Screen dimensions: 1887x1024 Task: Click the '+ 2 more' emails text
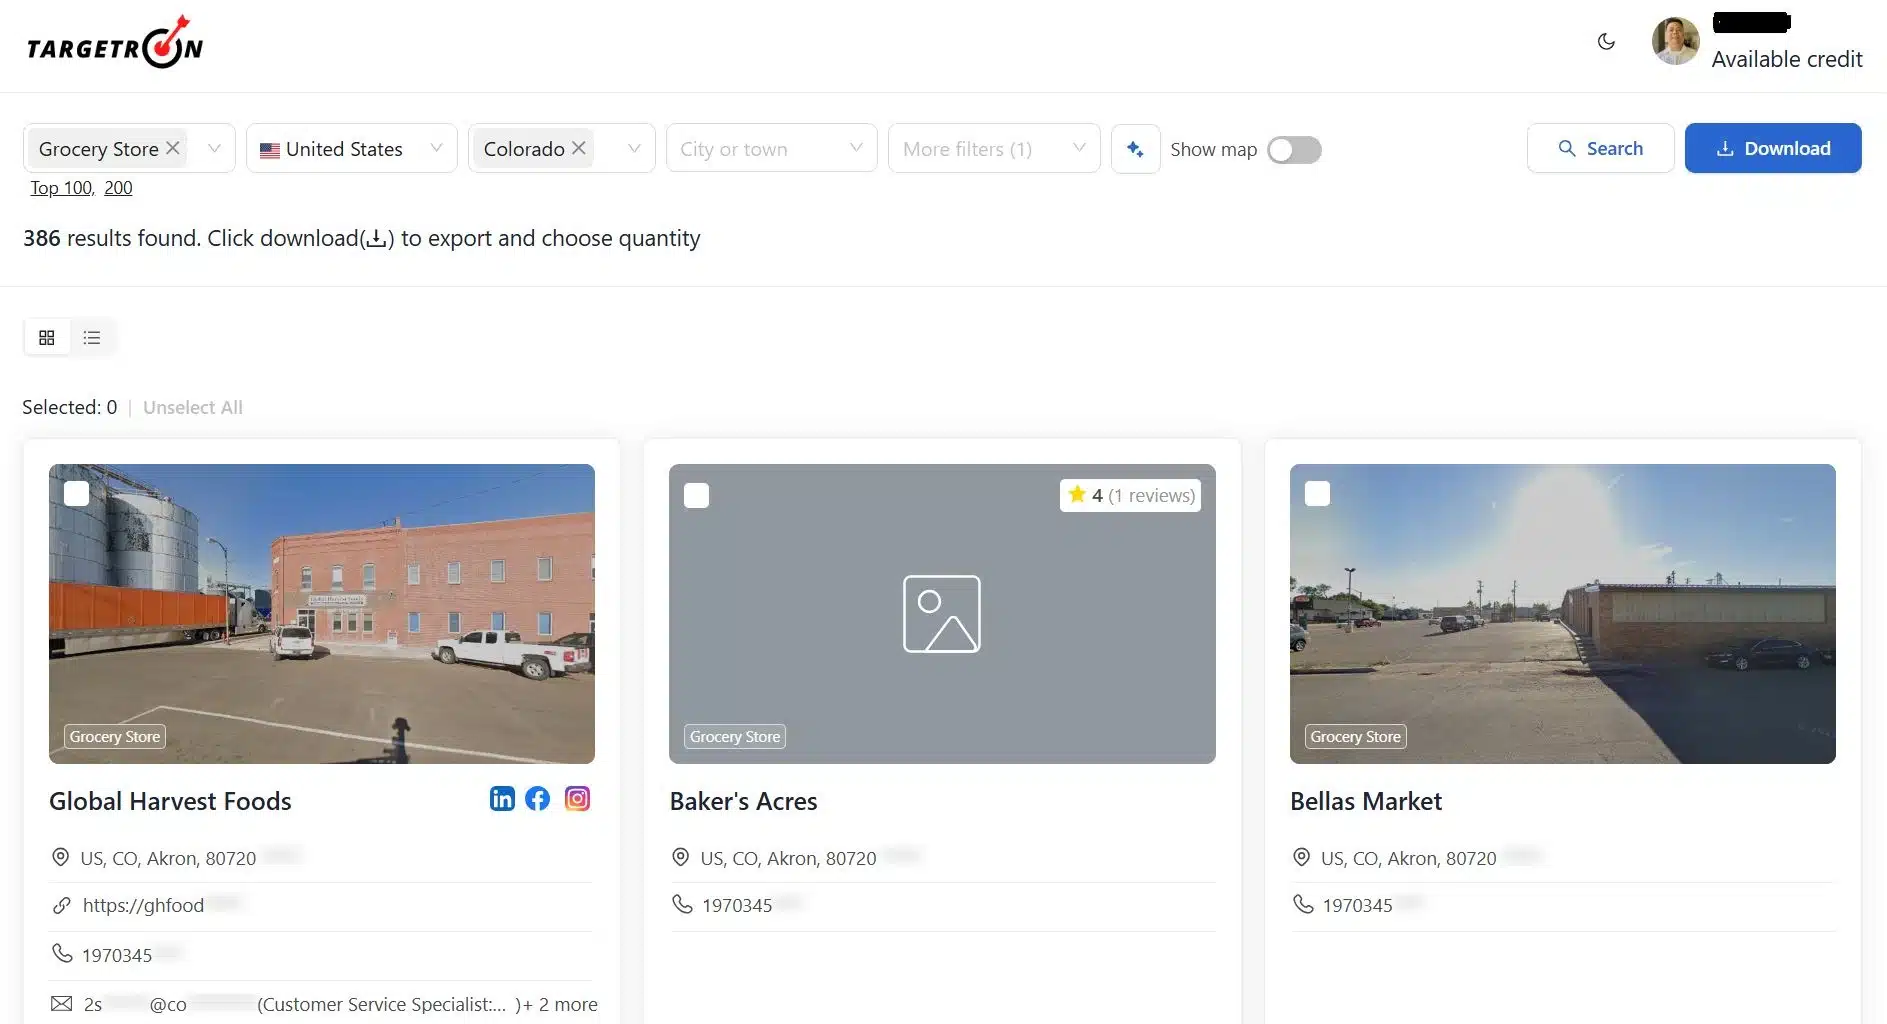click(x=561, y=1004)
